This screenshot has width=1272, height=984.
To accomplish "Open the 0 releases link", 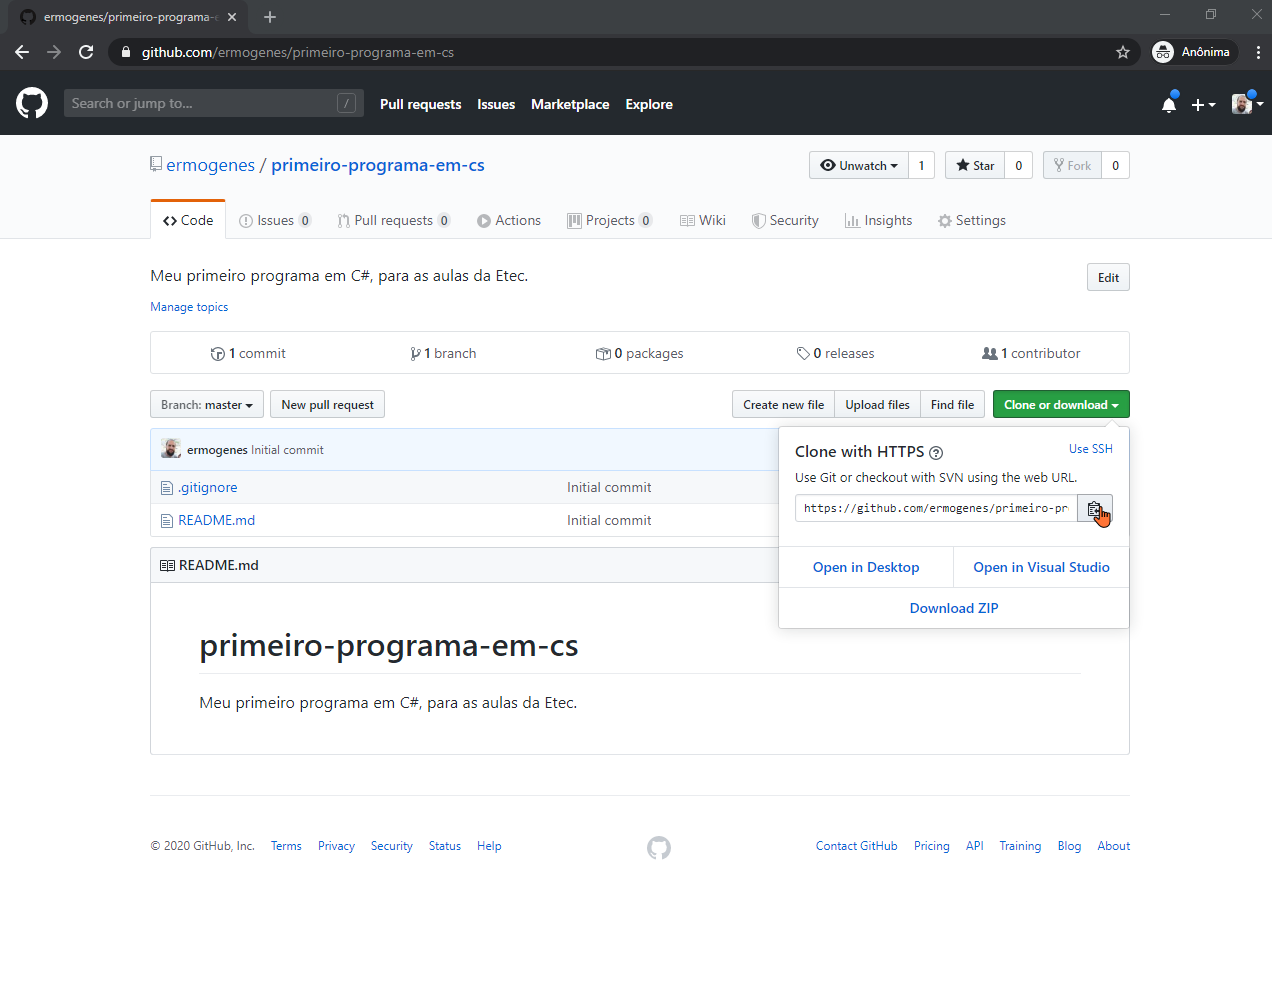I will (835, 353).
